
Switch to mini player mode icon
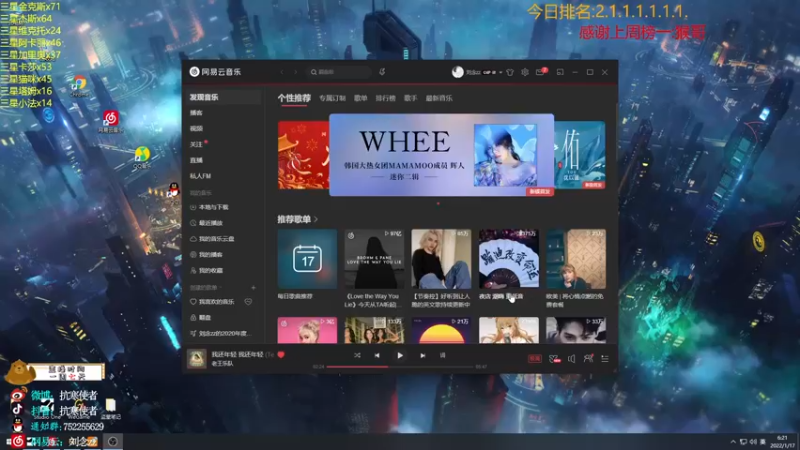pyautogui.click(x=560, y=72)
